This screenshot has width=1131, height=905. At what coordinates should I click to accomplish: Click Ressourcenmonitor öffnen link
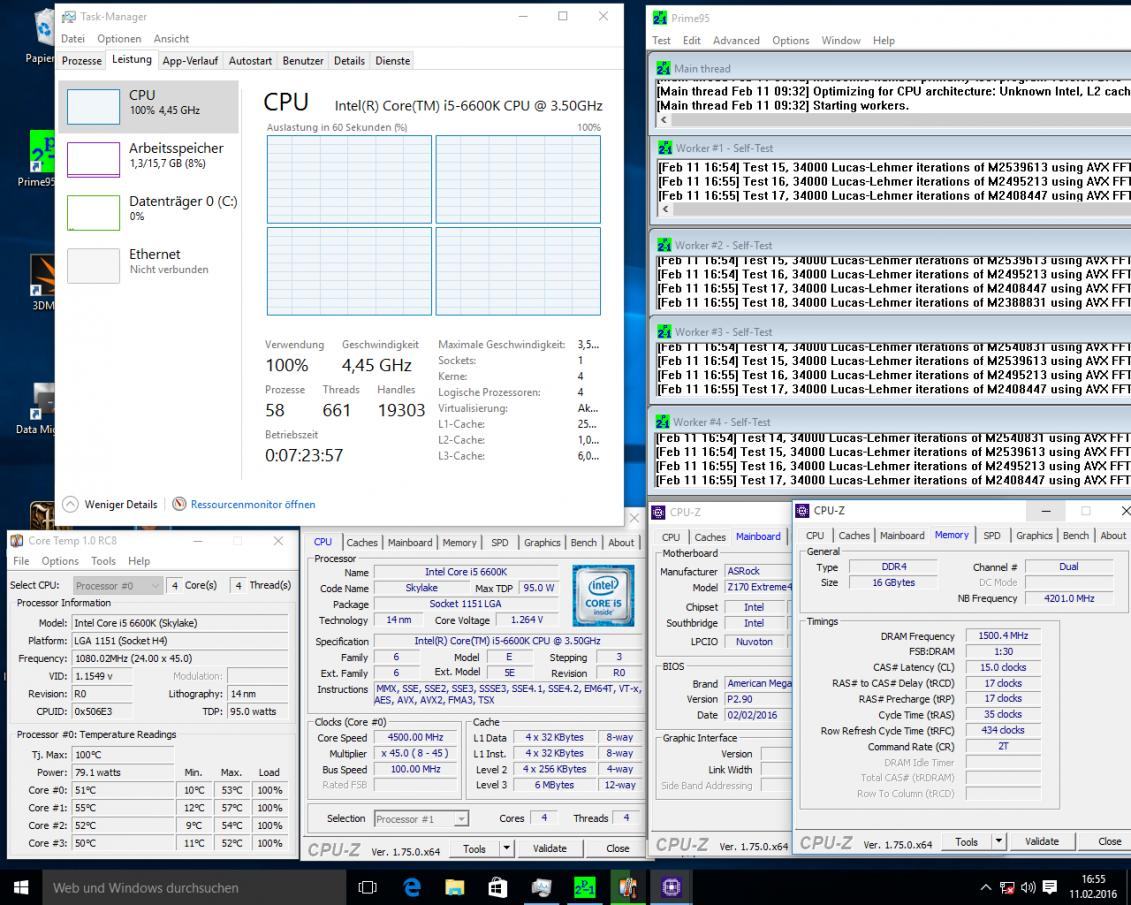point(252,504)
